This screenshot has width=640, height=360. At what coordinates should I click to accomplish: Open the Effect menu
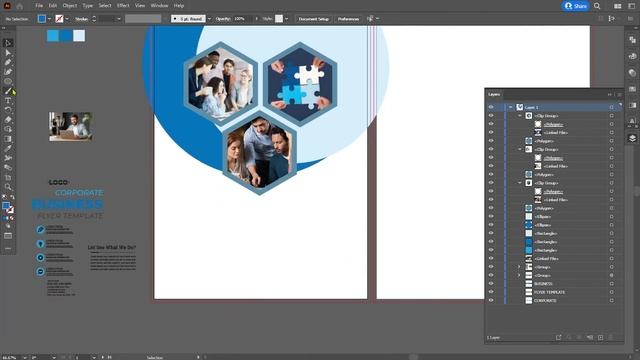(123, 6)
